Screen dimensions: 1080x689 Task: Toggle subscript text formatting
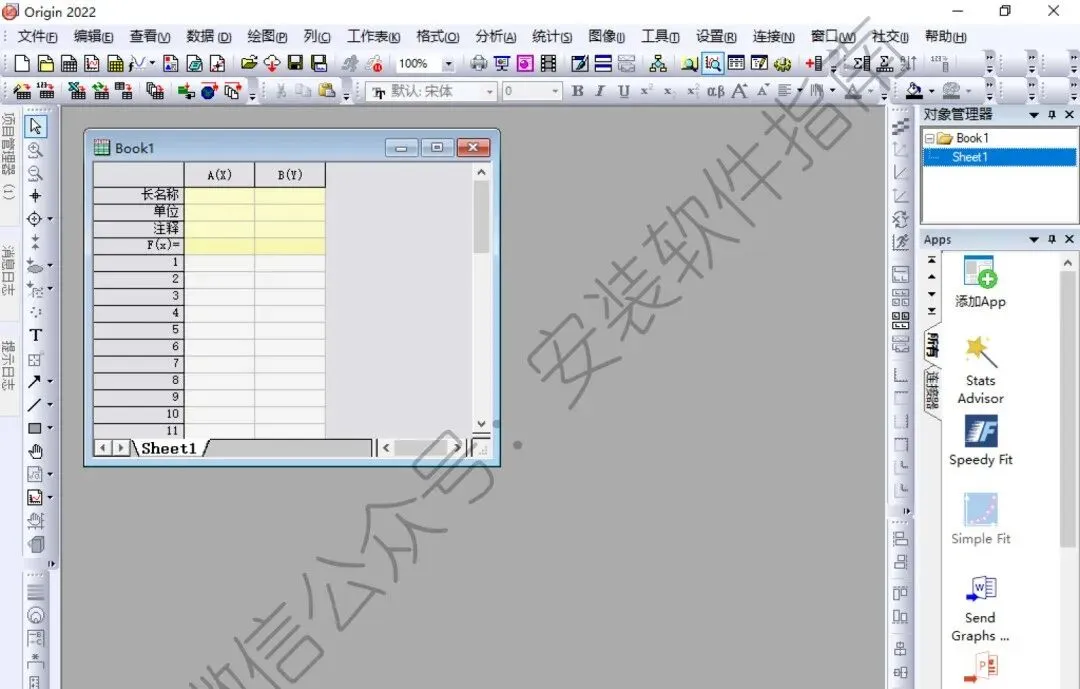669,91
